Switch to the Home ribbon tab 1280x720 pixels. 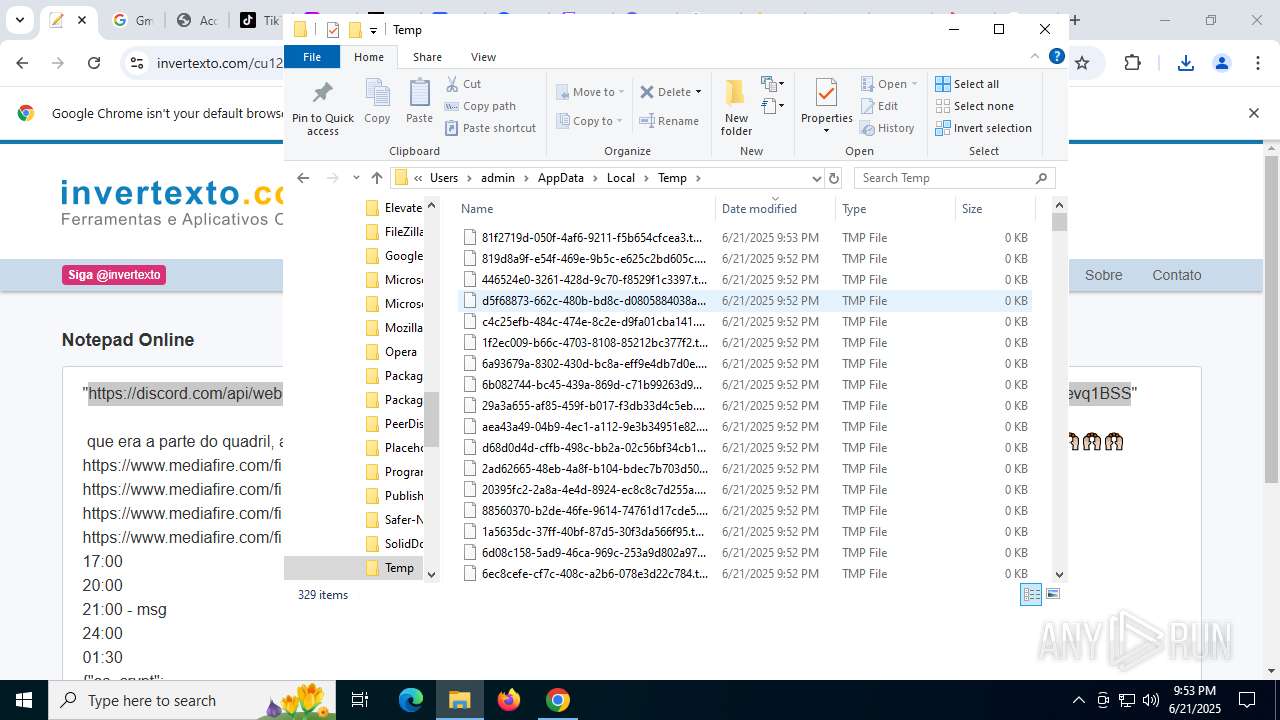pyautogui.click(x=369, y=57)
